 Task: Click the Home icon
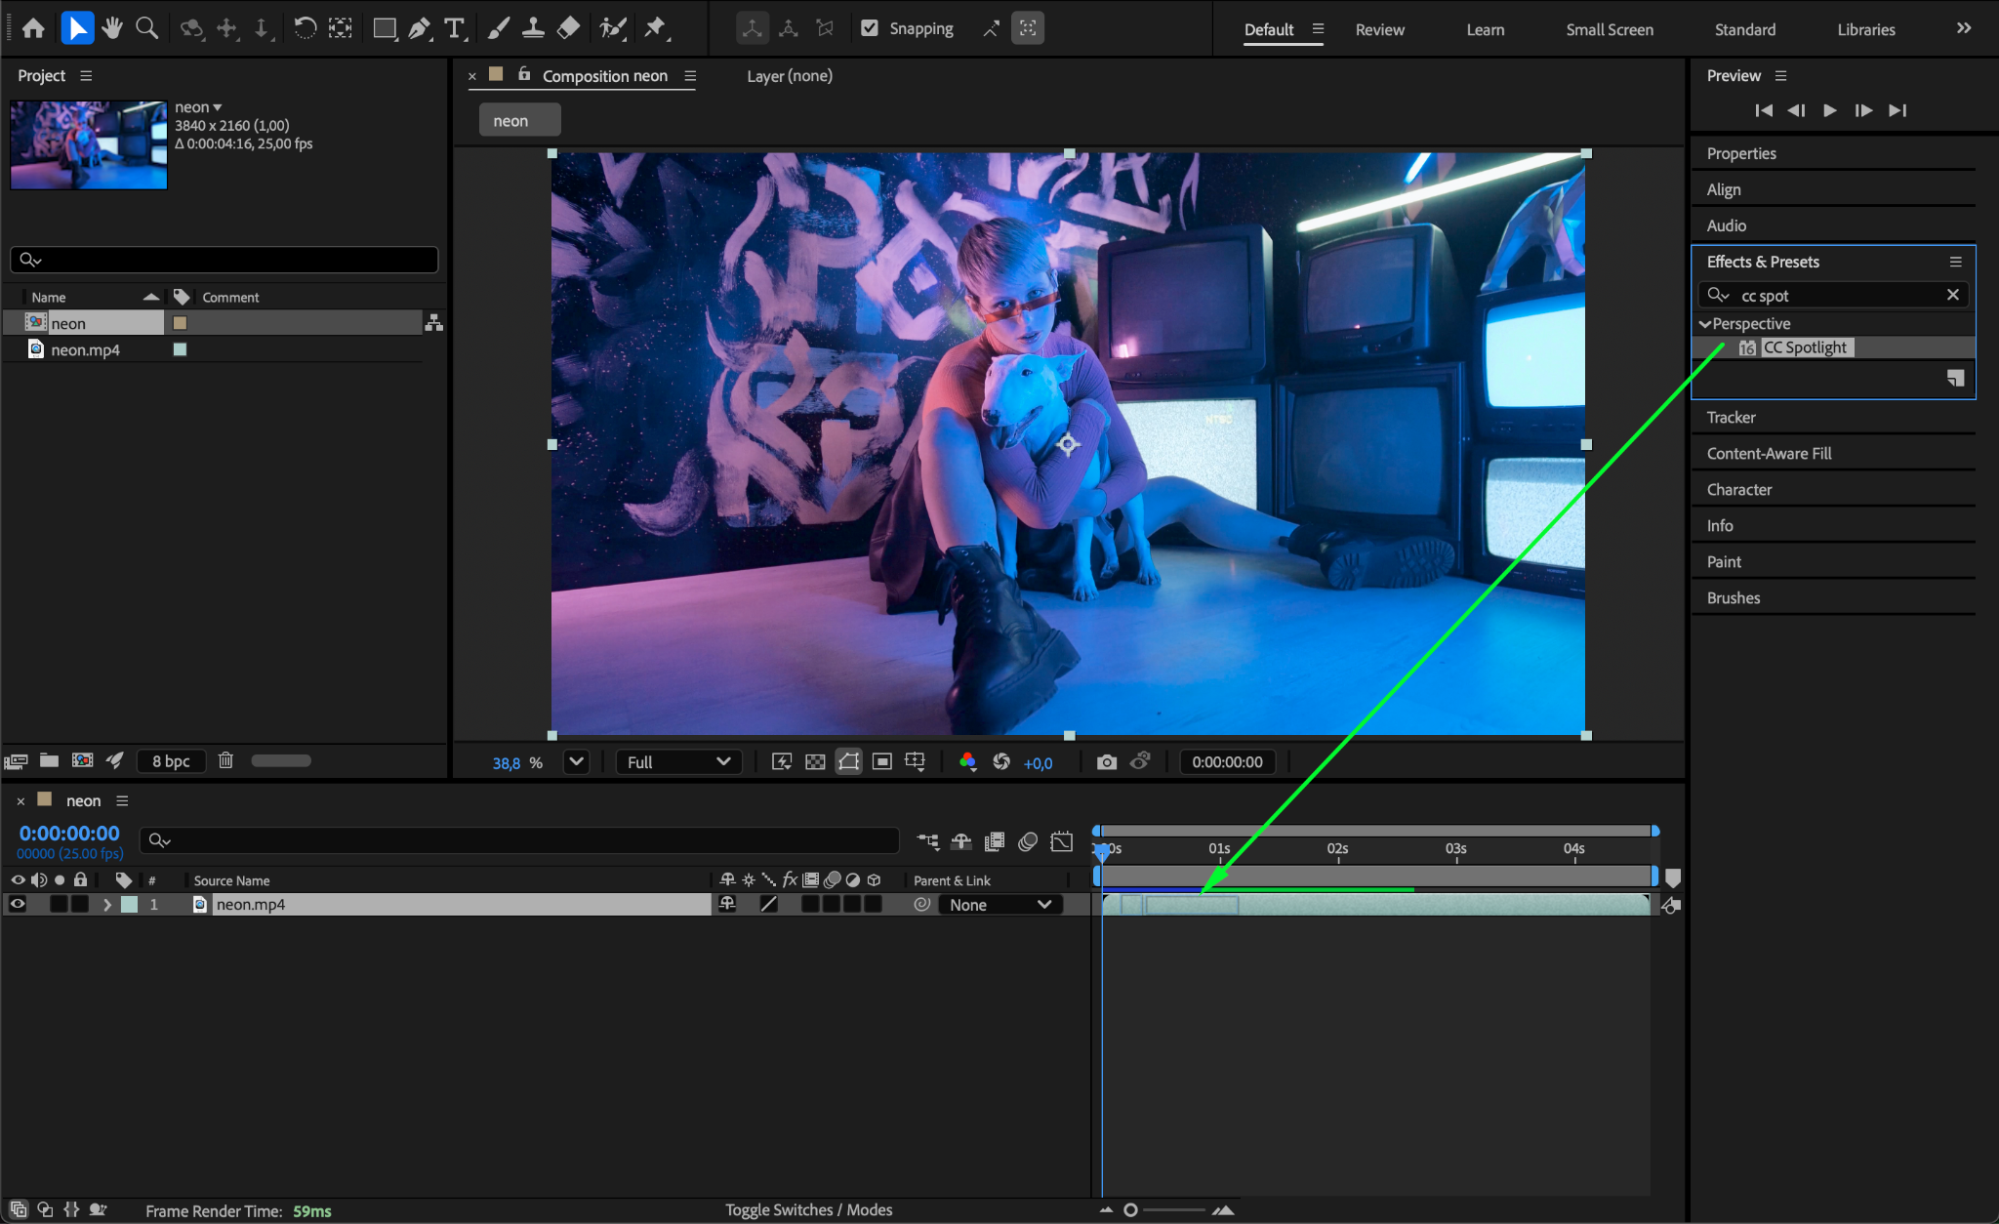point(33,28)
